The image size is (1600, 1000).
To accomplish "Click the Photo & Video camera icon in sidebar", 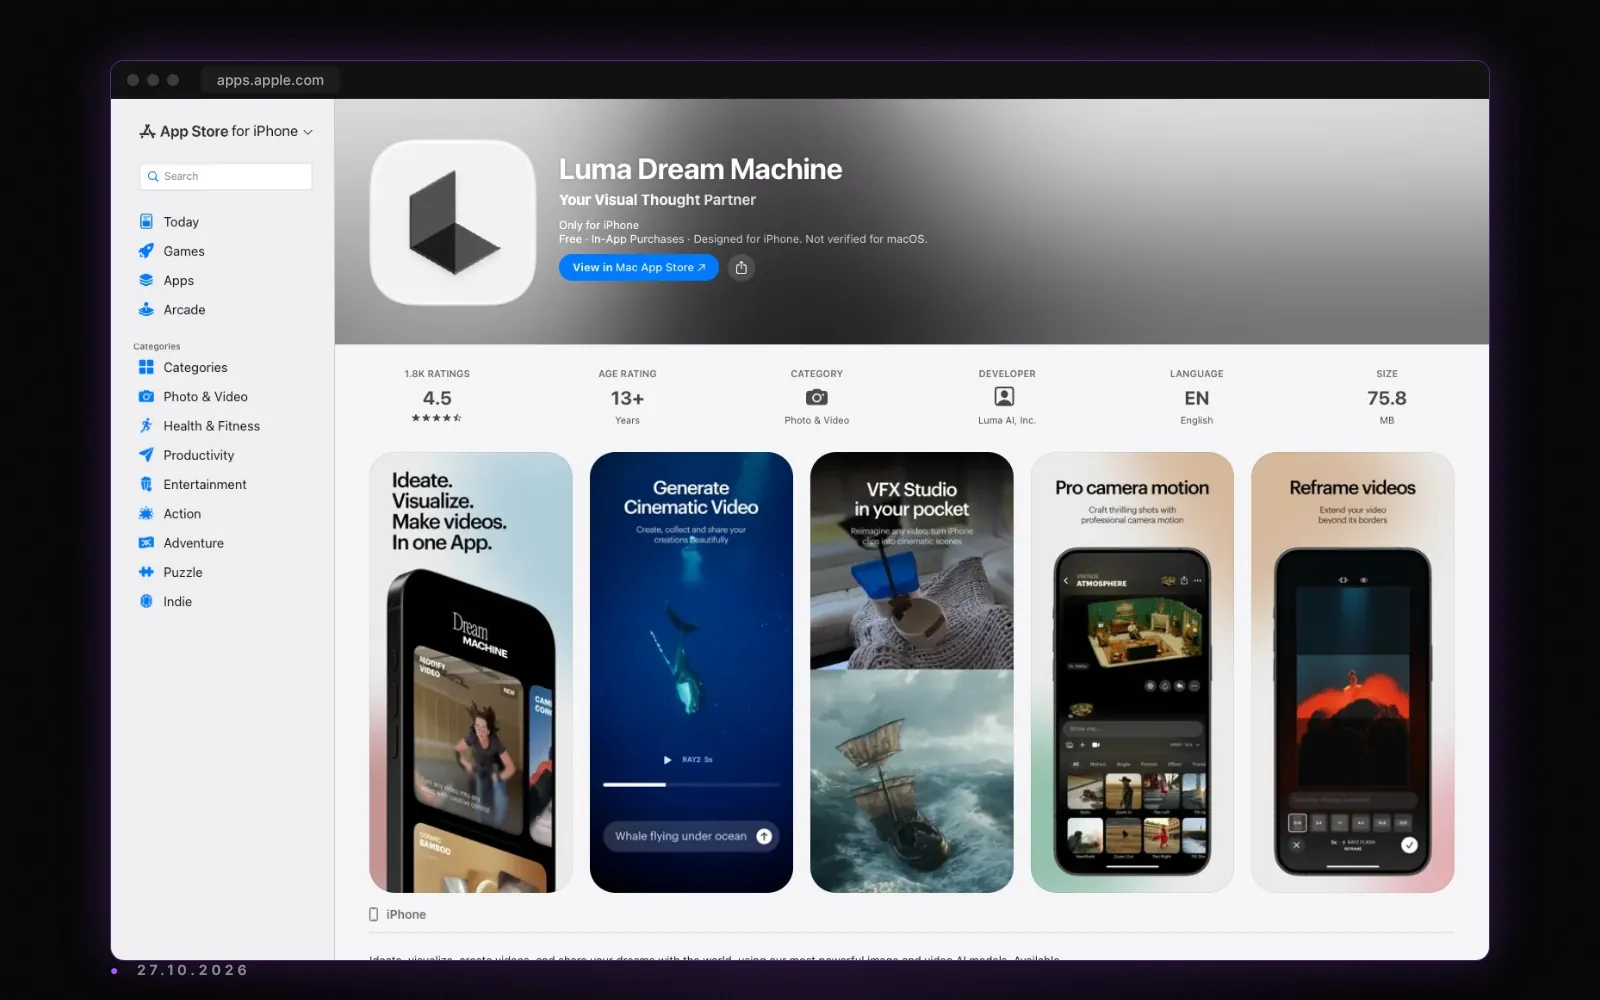I will point(146,397).
